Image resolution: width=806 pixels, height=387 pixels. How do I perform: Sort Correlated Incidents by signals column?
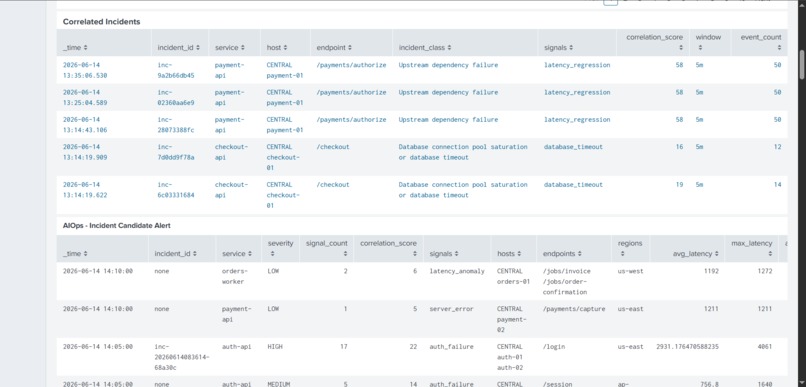[x=559, y=47]
